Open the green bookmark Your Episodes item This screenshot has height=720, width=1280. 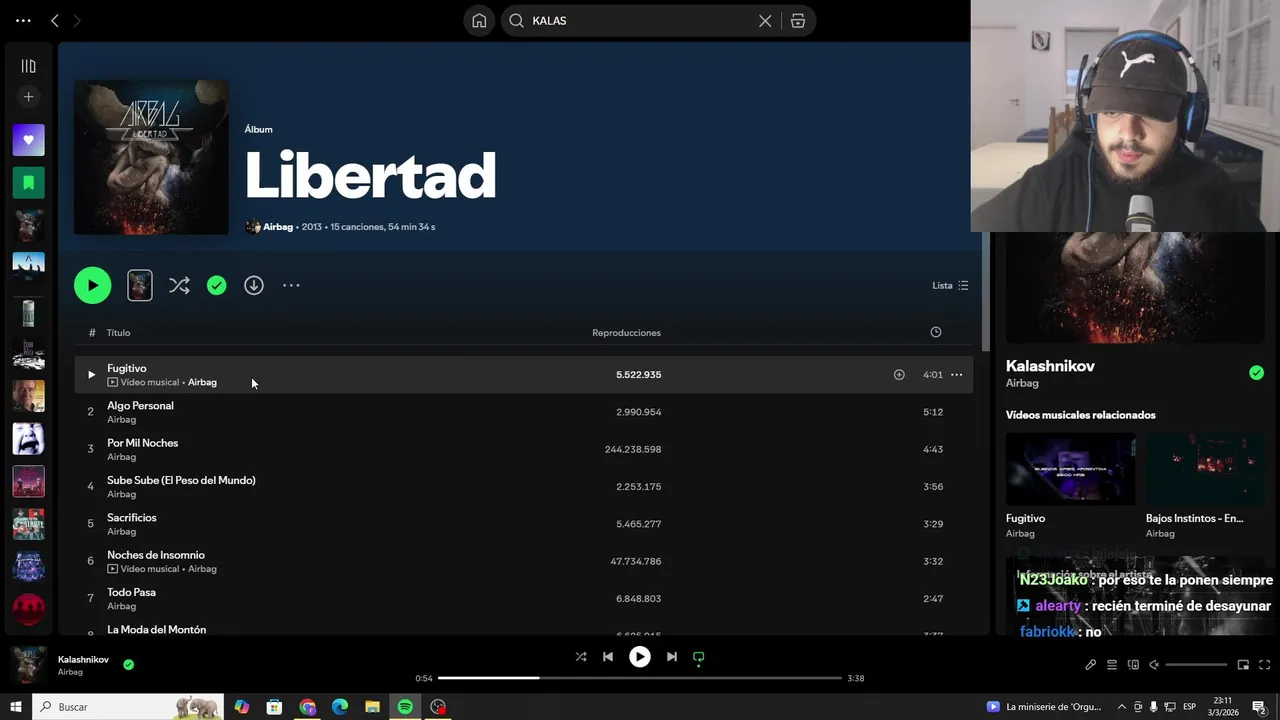(28, 183)
